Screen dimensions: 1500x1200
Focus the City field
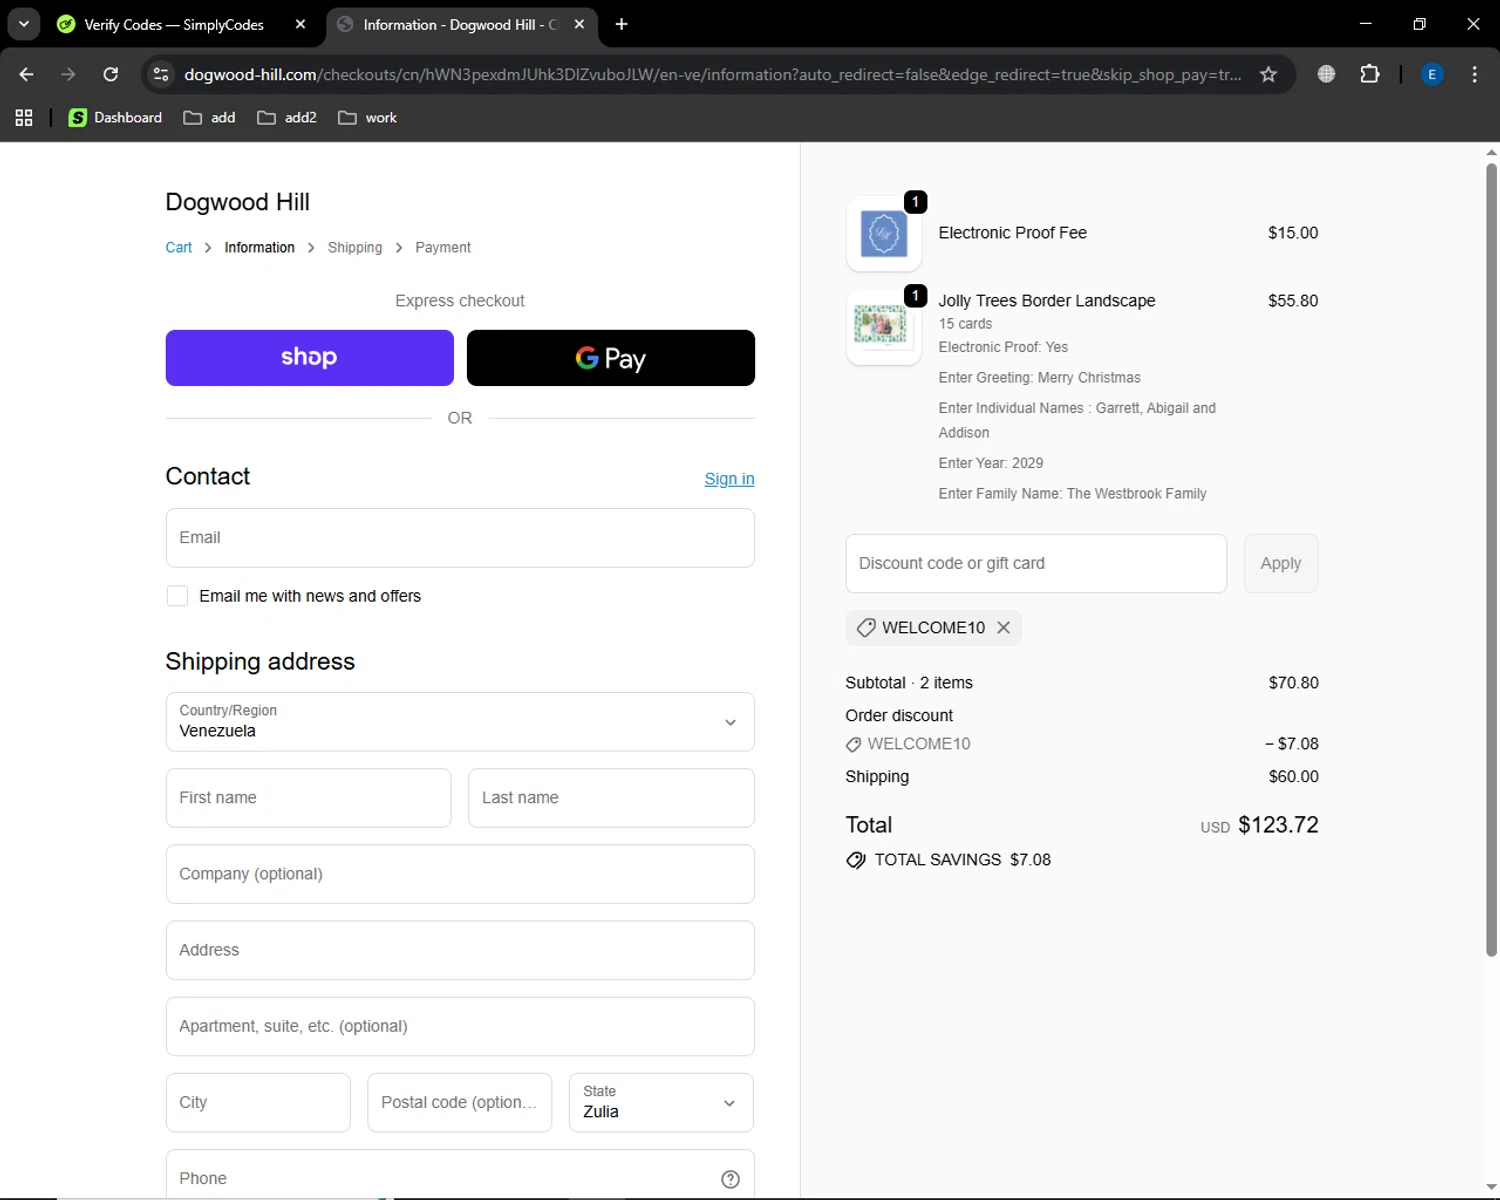pos(258,1103)
